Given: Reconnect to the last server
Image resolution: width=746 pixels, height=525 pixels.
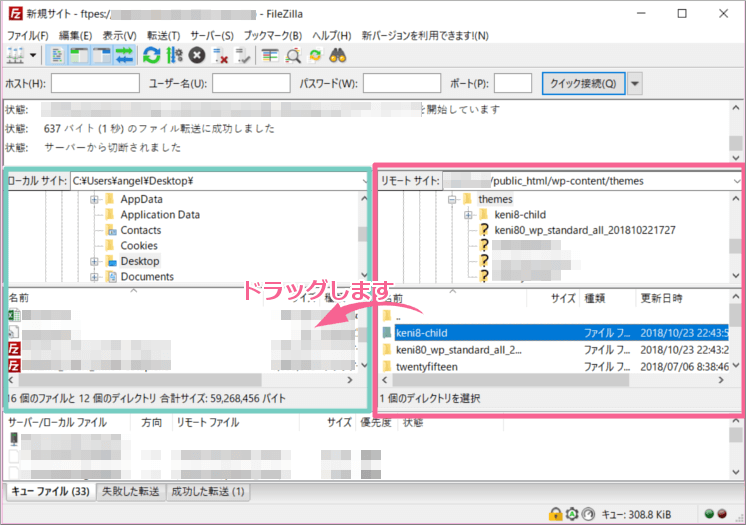Looking at the screenshot, I should click(x=243, y=56).
